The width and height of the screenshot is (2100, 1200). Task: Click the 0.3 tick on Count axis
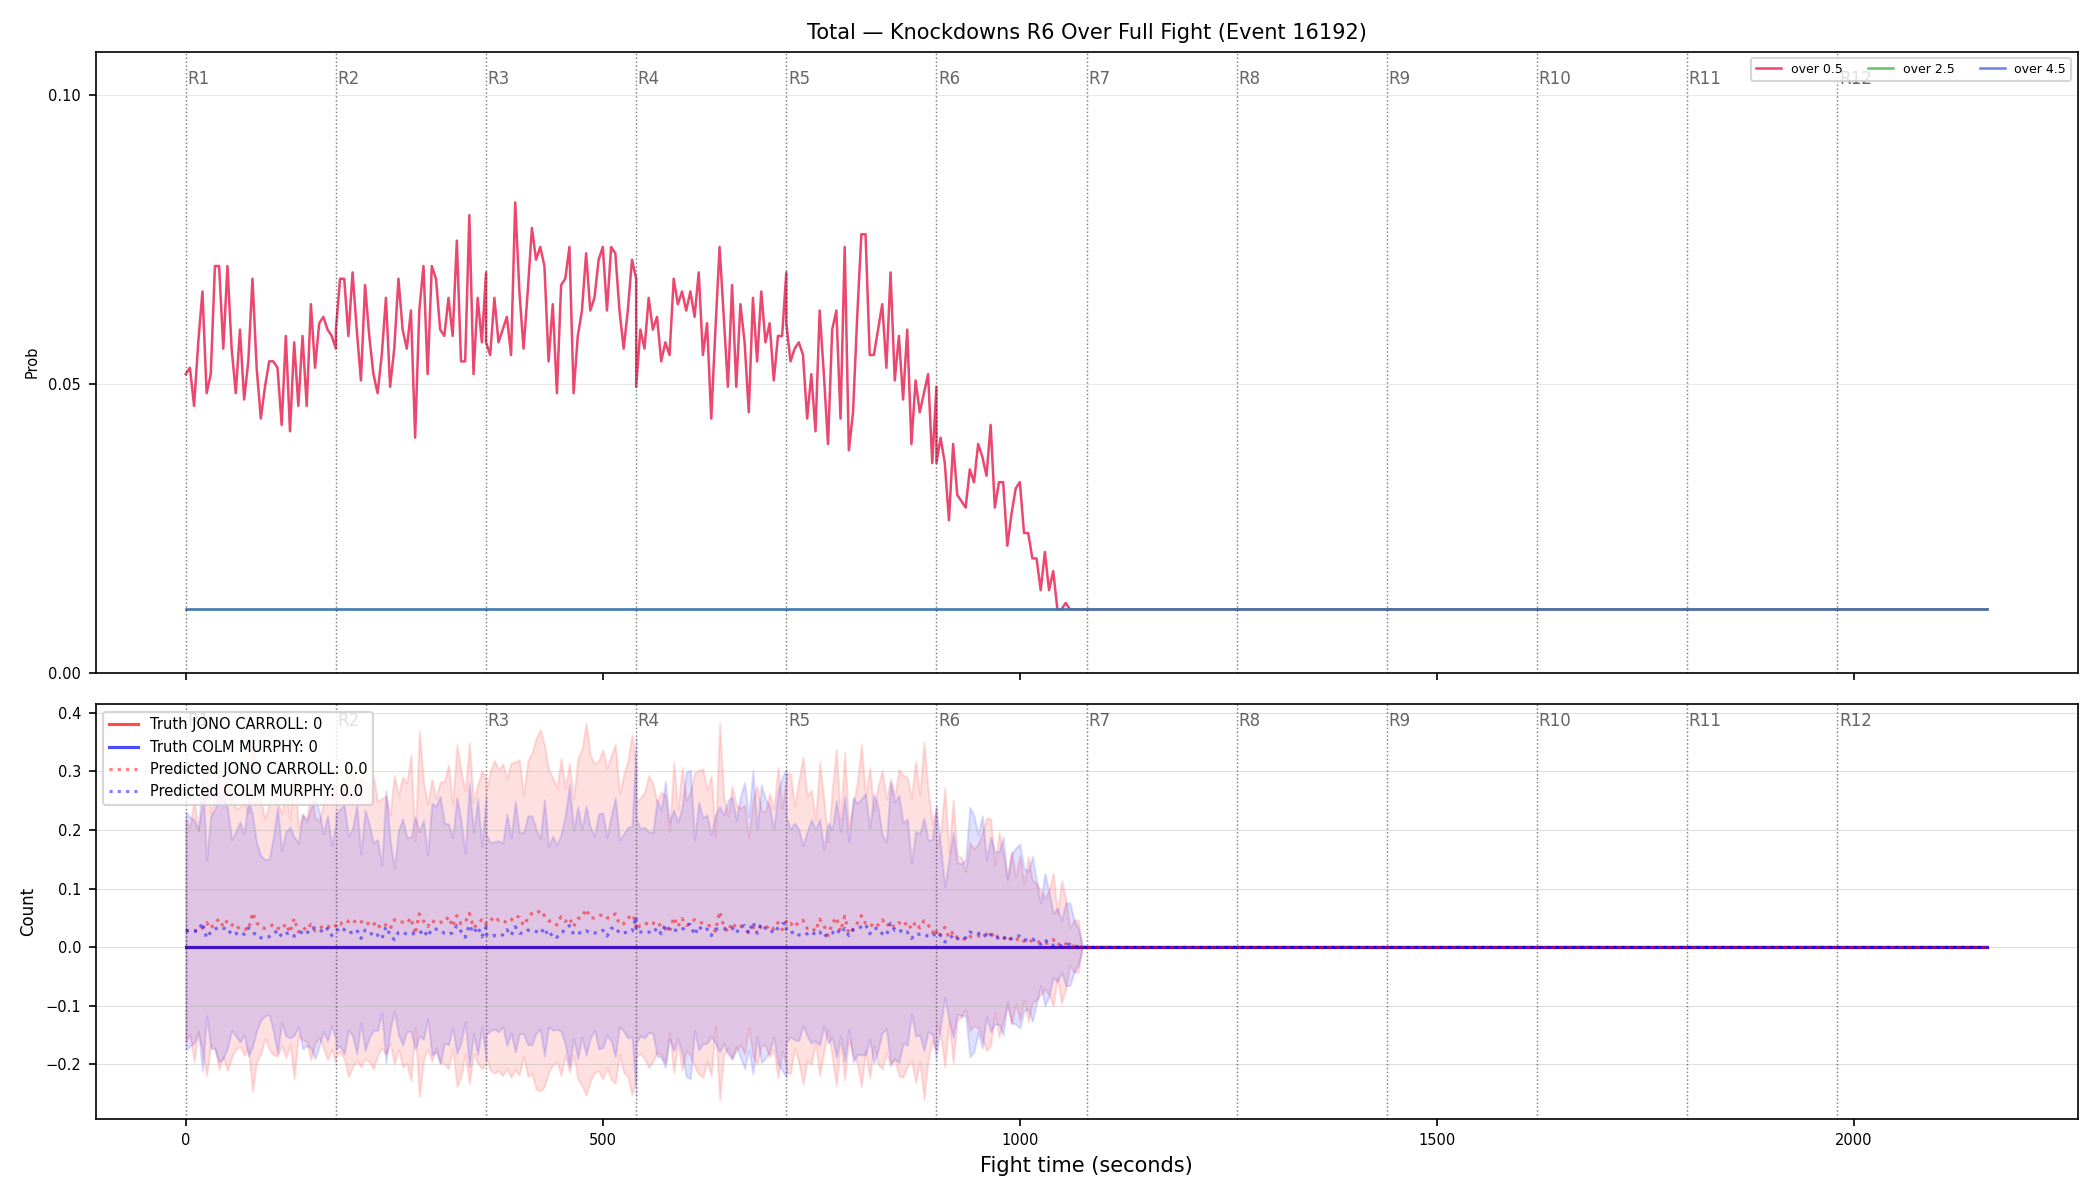69,772
